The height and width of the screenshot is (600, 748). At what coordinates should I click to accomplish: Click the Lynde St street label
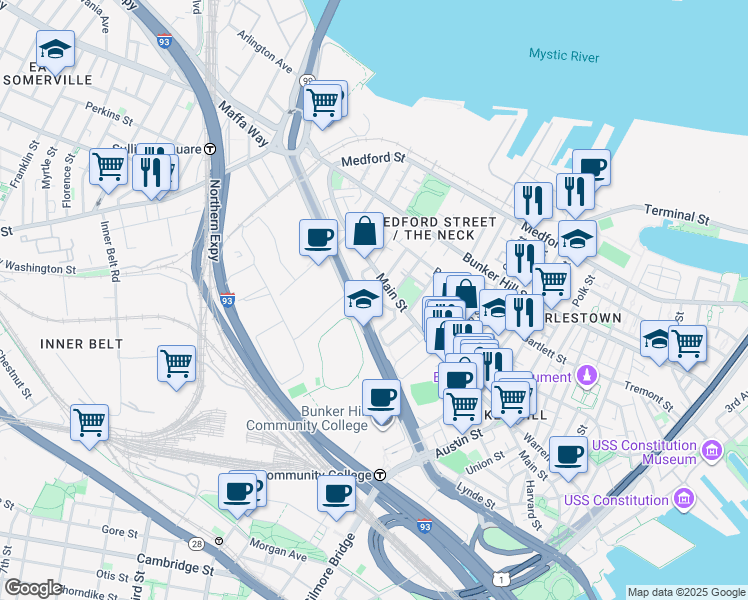click(476, 496)
